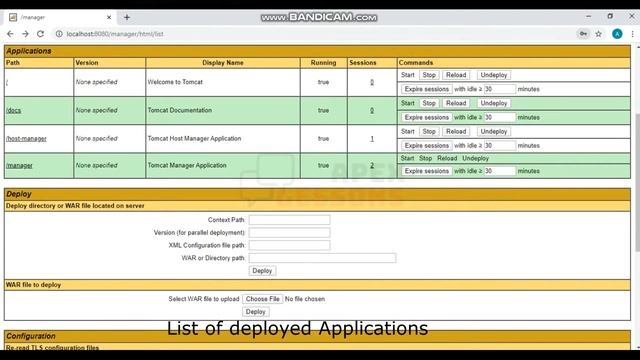This screenshot has height=360, width=640.
Task: Open Chrome's three-dot menu
Action: [x=632, y=34]
